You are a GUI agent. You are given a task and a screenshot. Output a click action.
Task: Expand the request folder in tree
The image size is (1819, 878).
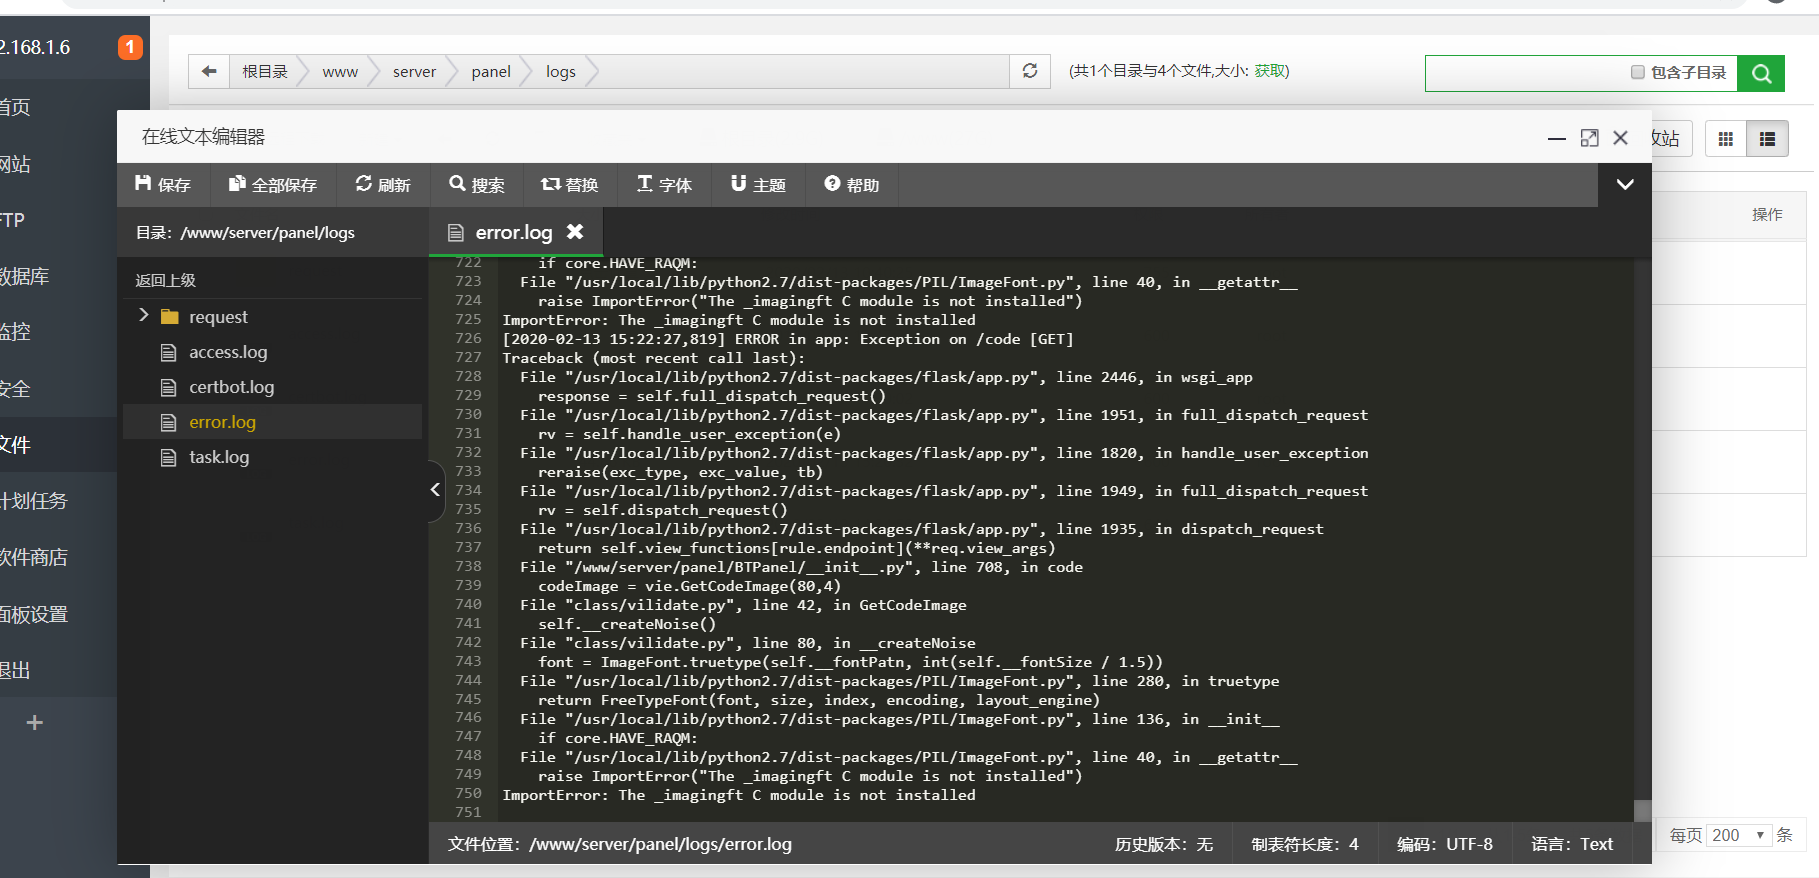coord(144,316)
